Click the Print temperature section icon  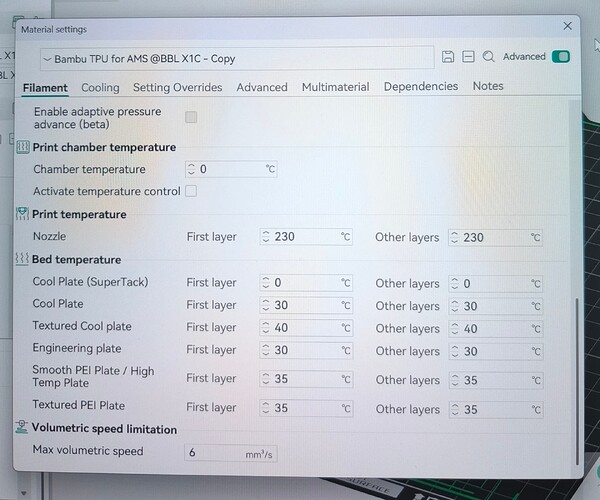[x=22, y=214]
